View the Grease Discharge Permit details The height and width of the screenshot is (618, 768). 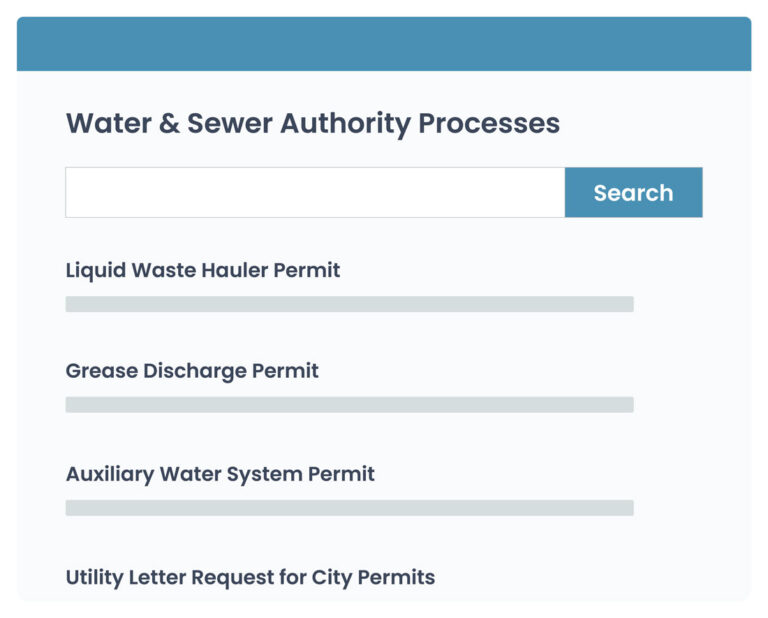click(192, 371)
